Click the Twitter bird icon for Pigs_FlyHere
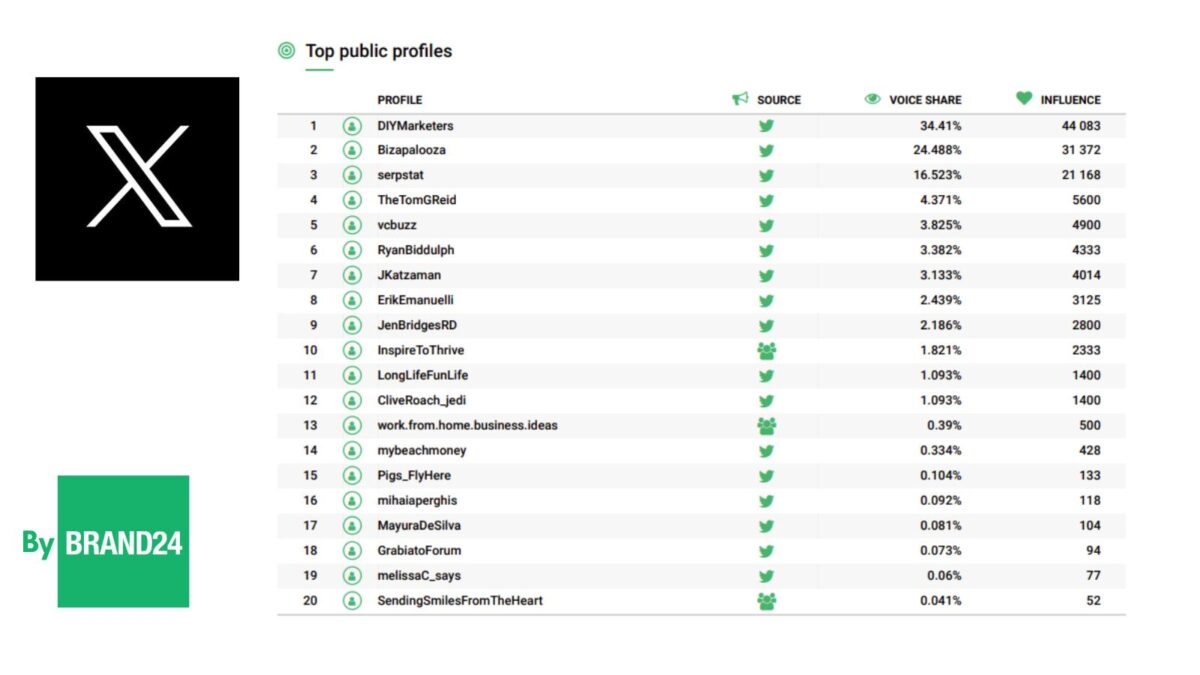Image resolution: width=1200 pixels, height=675 pixels. pos(767,475)
